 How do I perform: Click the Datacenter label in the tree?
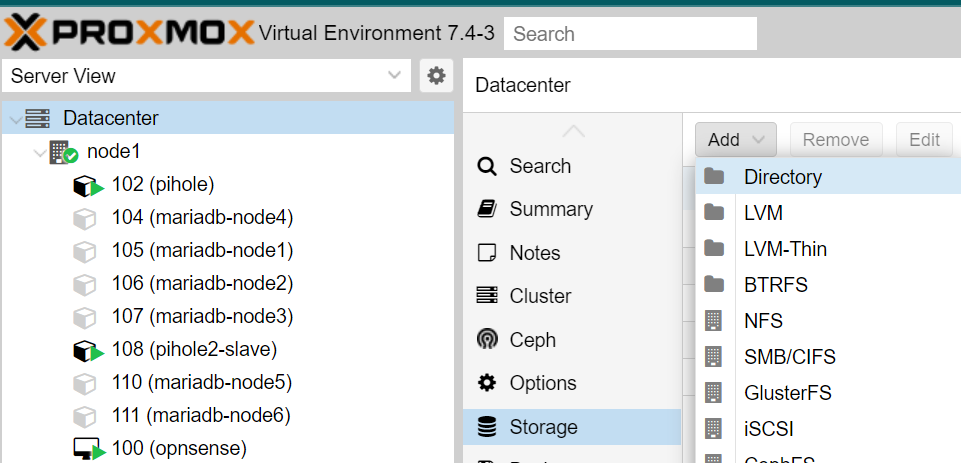(111, 118)
